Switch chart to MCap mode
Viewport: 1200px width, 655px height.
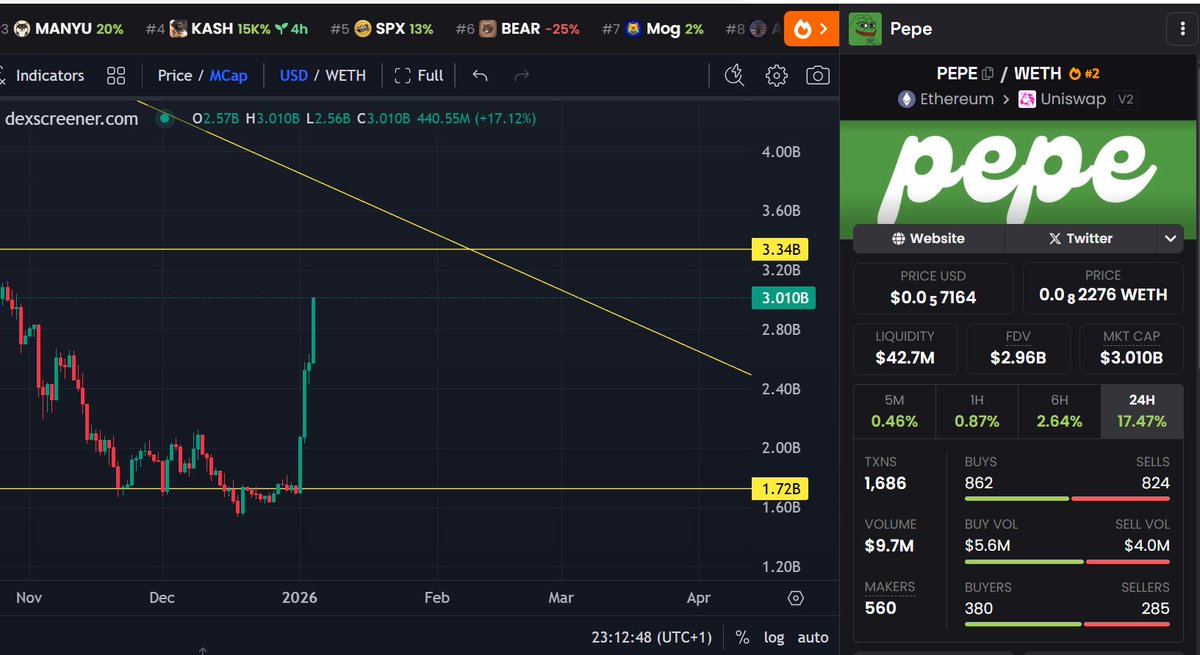[228, 75]
